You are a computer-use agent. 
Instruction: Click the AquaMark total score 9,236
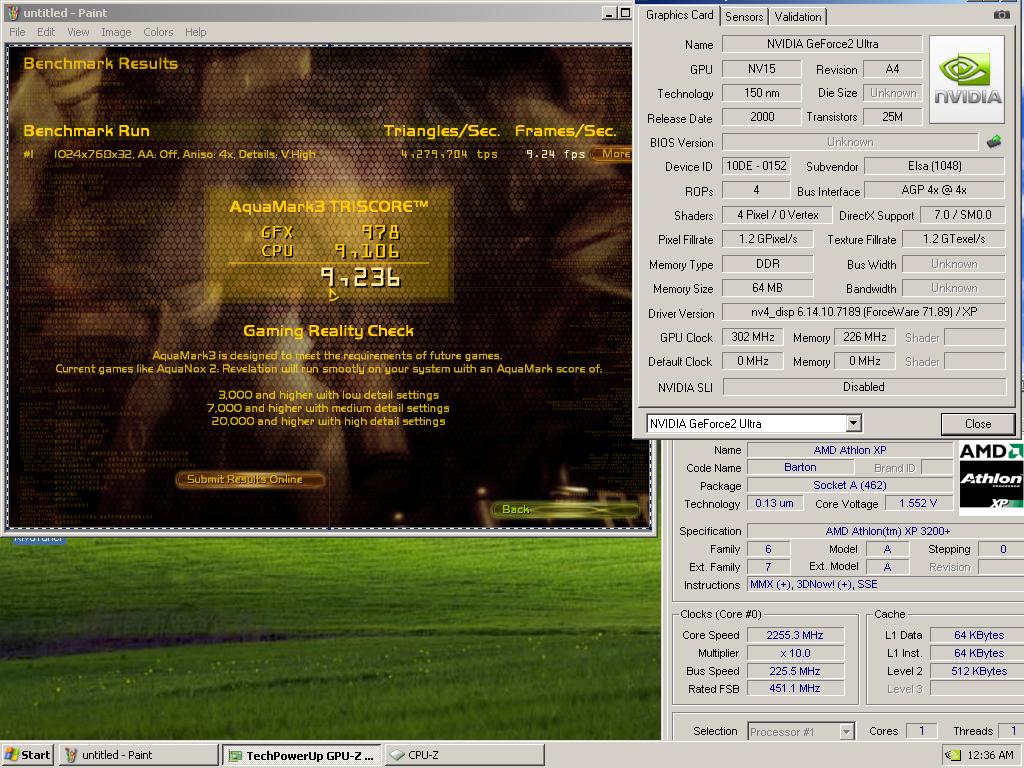point(360,278)
